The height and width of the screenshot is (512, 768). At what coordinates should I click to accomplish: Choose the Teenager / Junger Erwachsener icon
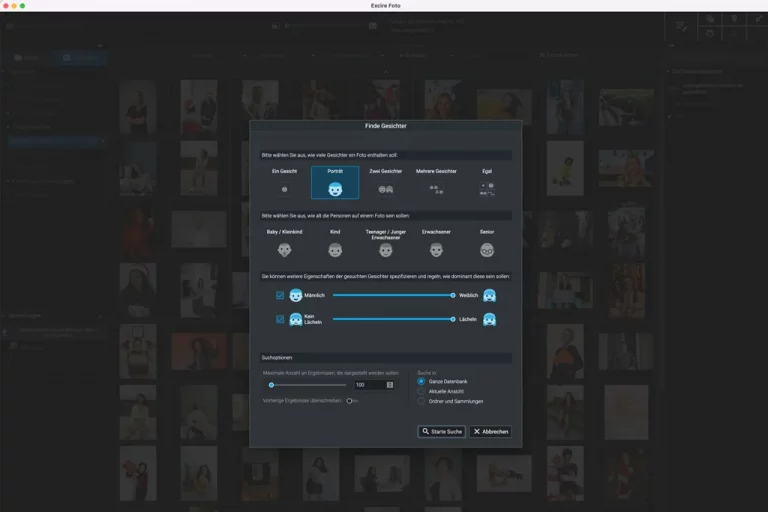pyautogui.click(x=385, y=250)
